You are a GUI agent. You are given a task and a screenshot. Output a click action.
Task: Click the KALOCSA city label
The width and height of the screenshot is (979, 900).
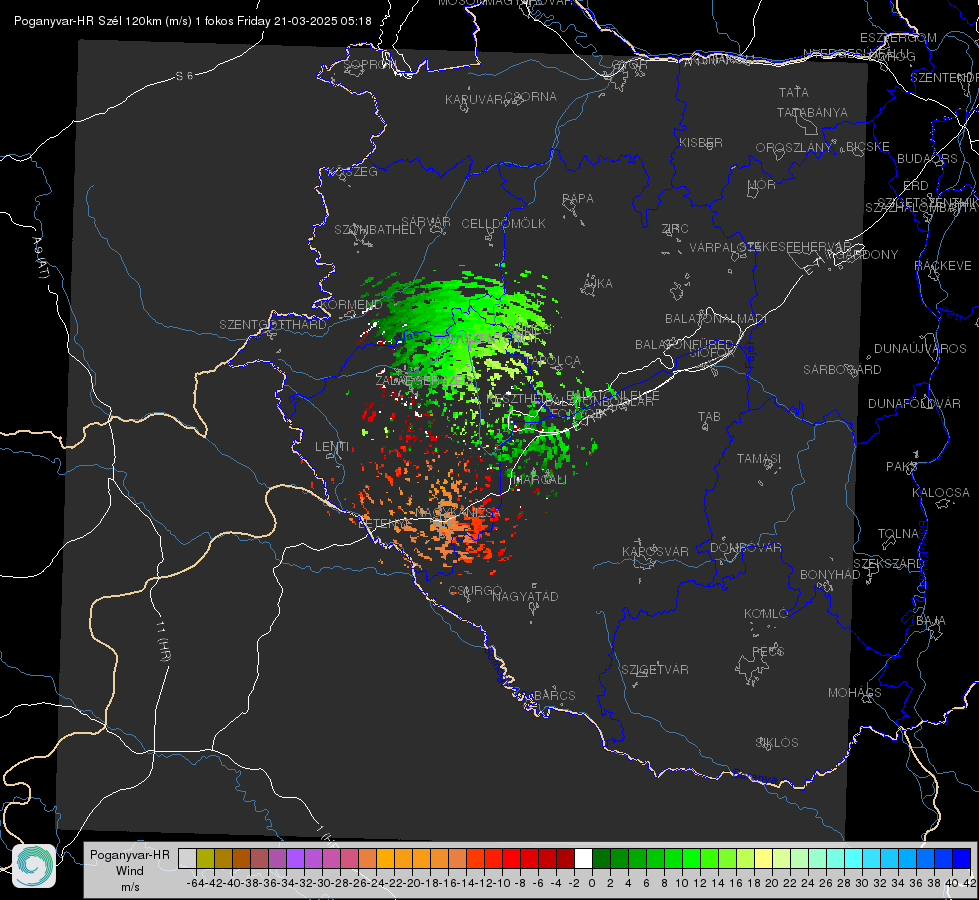tap(941, 493)
